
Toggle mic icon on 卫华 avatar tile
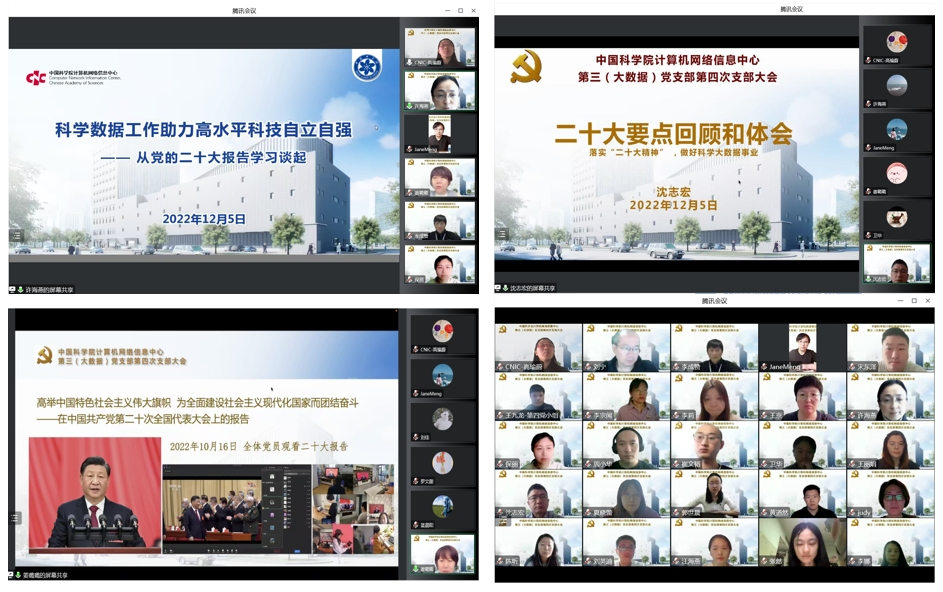coord(869,236)
